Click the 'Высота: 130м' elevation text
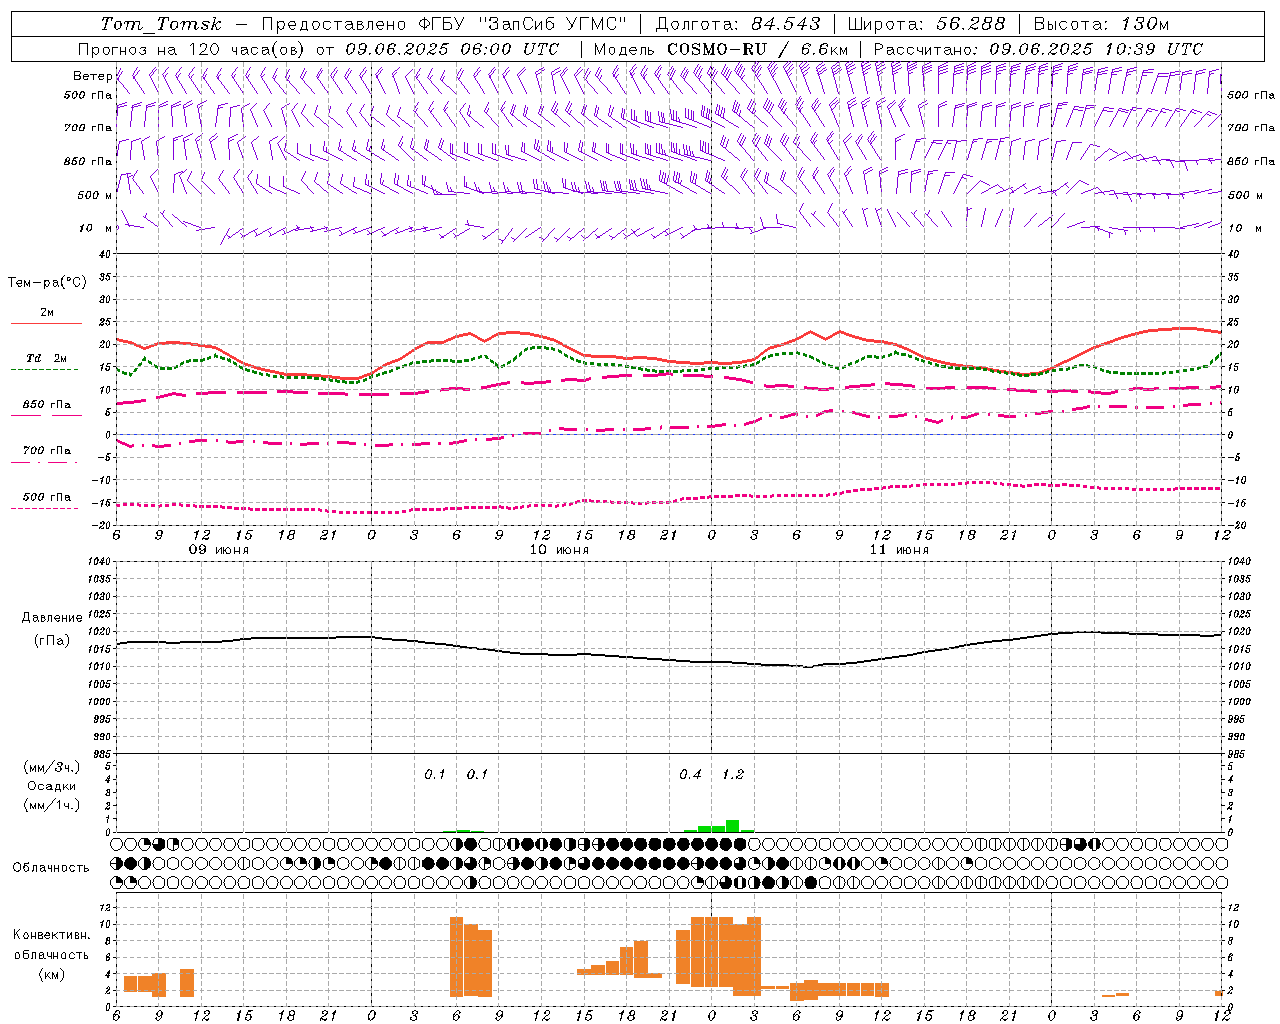Screen dimensions: 1280x1024 (1101, 24)
